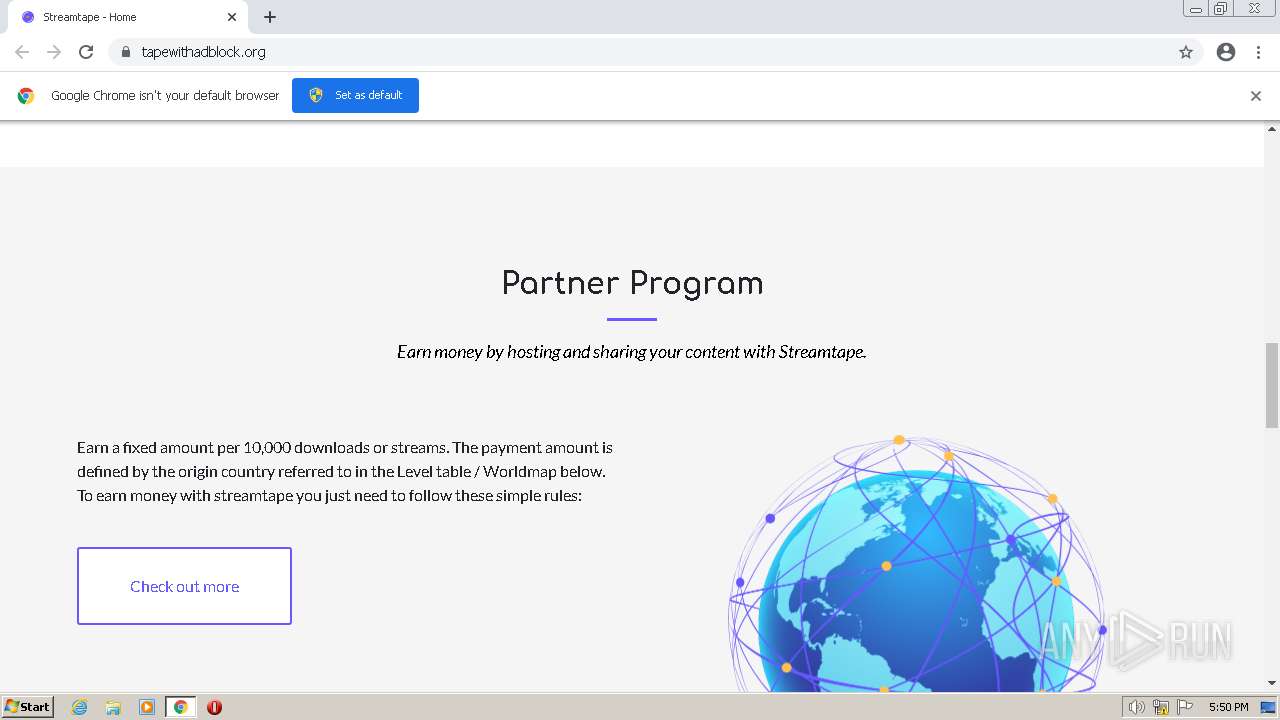Viewport: 1280px width, 720px height.
Task: Click the Chrome logo in the notification bar
Action: tap(26, 96)
